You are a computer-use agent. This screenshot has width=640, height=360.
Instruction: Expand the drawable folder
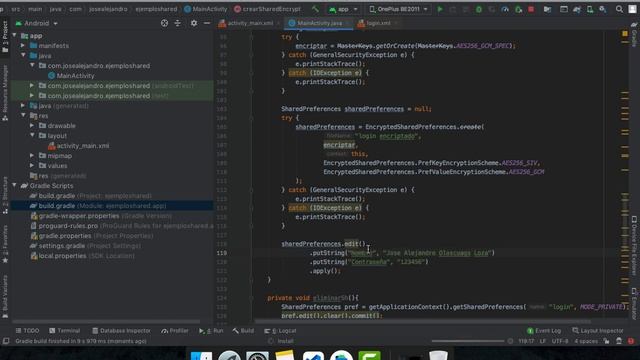(x=32, y=125)
